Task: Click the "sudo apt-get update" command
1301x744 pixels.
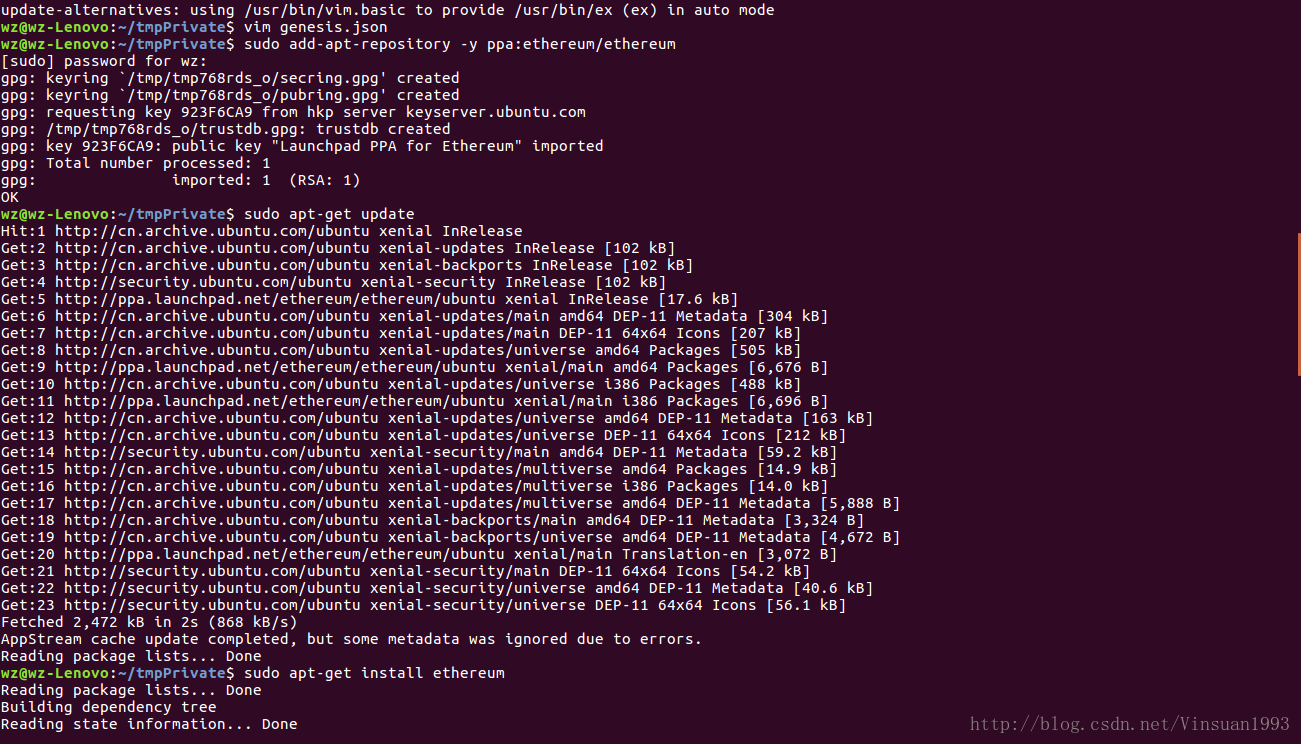Action: [x=329, y=214]
